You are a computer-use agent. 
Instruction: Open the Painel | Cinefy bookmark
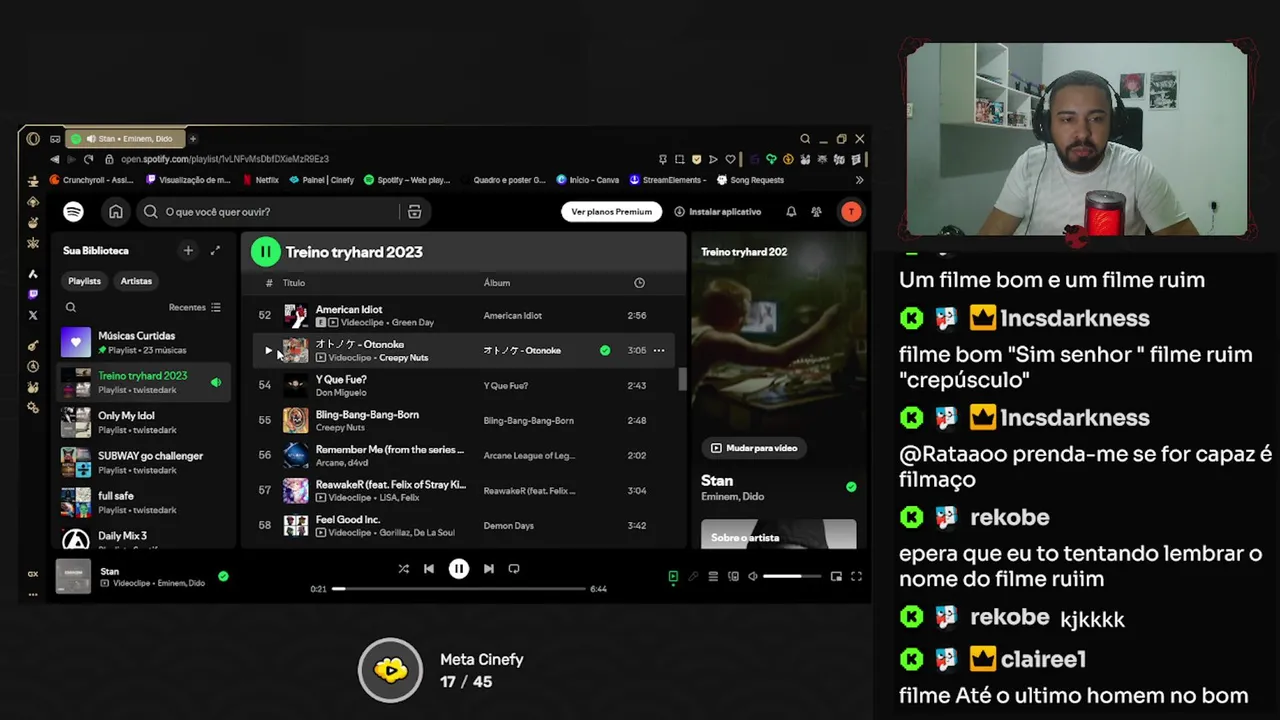[322, 180]
